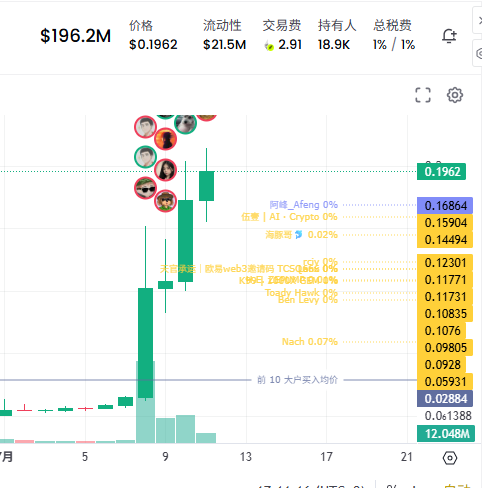This screenshot has width=482, height=488.
Task: Click the largest volume bar
Action: [145, 402]
